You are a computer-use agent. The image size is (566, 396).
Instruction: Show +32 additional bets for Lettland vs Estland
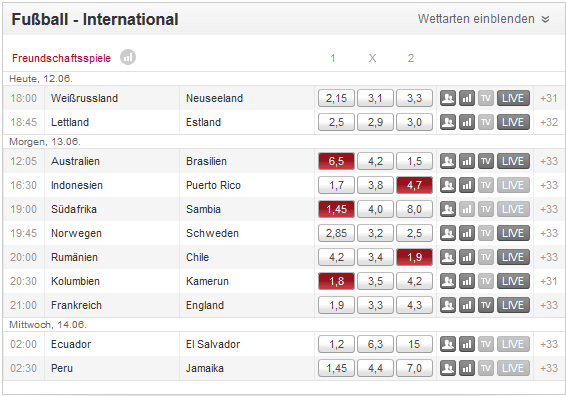[549, 122]
